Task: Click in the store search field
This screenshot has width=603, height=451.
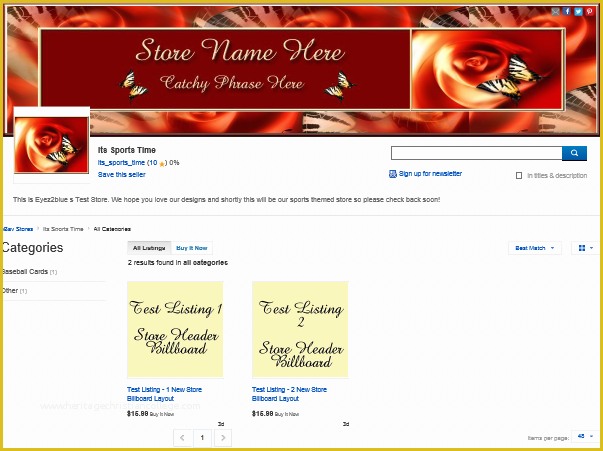Action: (476, 153)
